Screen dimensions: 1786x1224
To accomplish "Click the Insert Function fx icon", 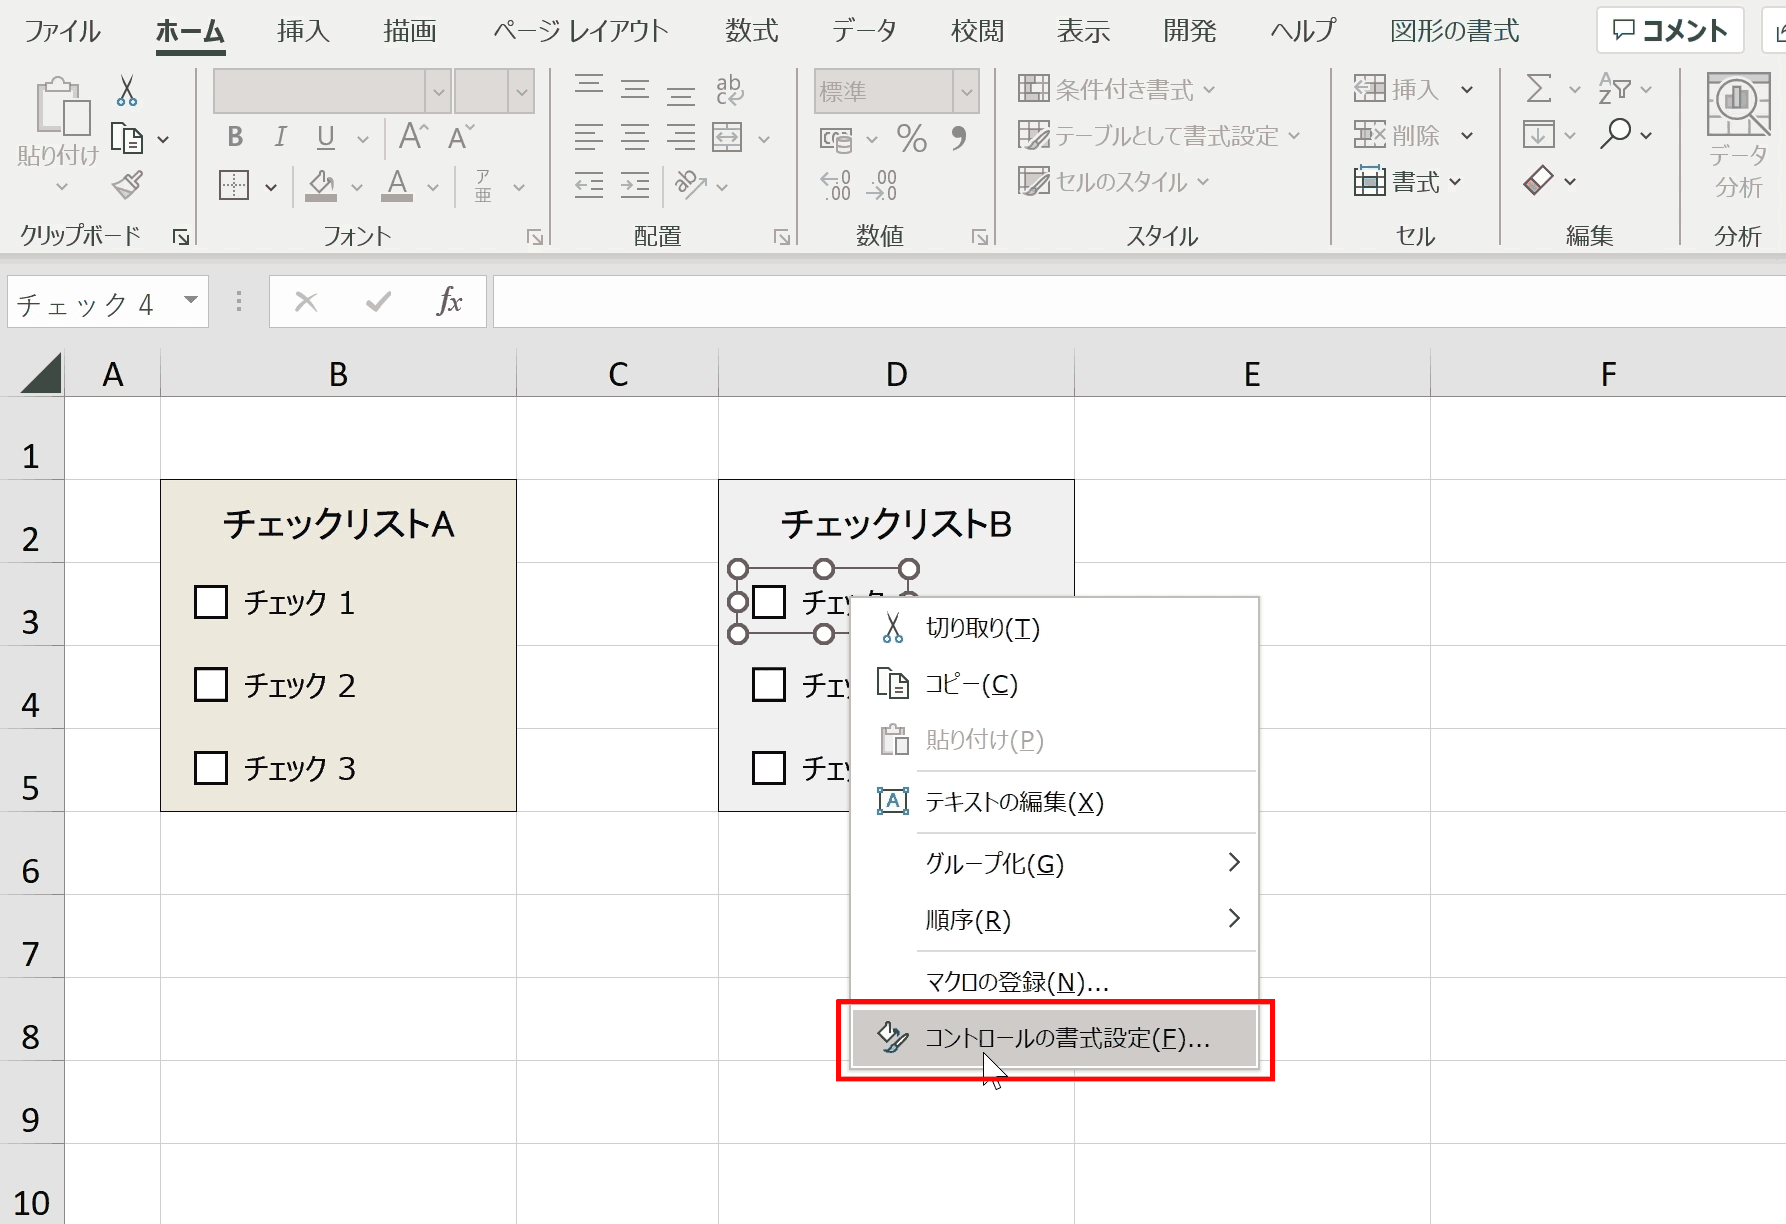I will [449, 301].
